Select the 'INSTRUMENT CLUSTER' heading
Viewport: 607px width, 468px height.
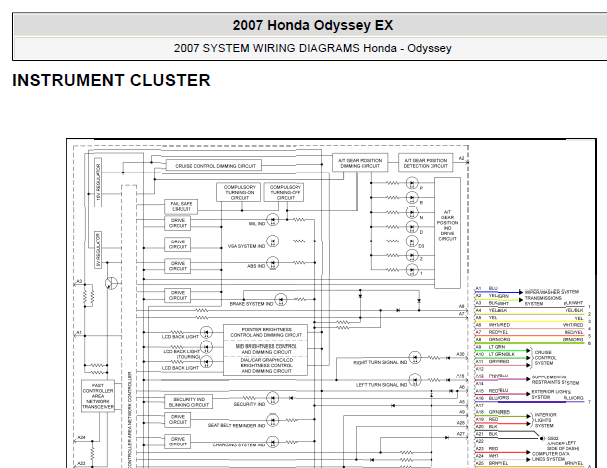(x=111, y=80)
